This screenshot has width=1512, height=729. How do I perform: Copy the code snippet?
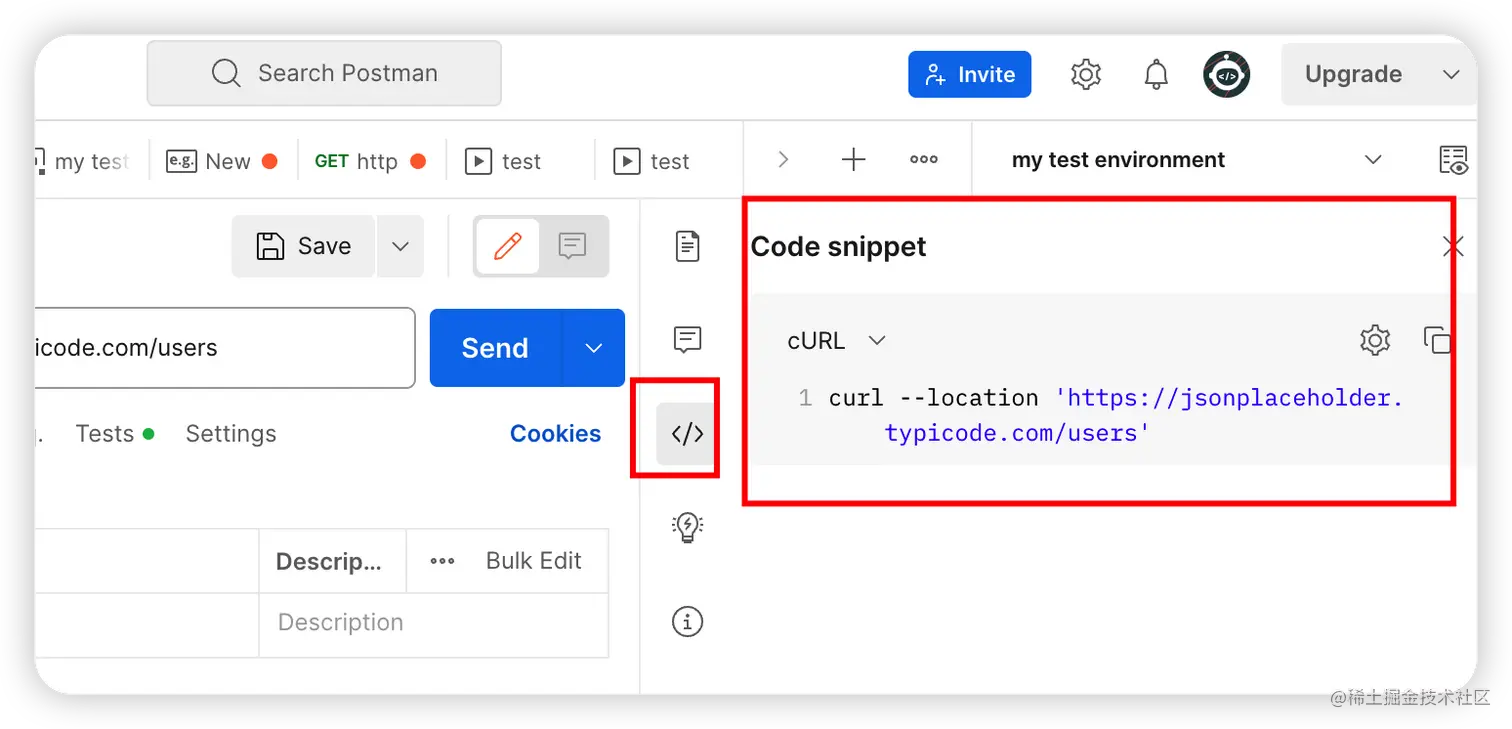coord(1437,340)
